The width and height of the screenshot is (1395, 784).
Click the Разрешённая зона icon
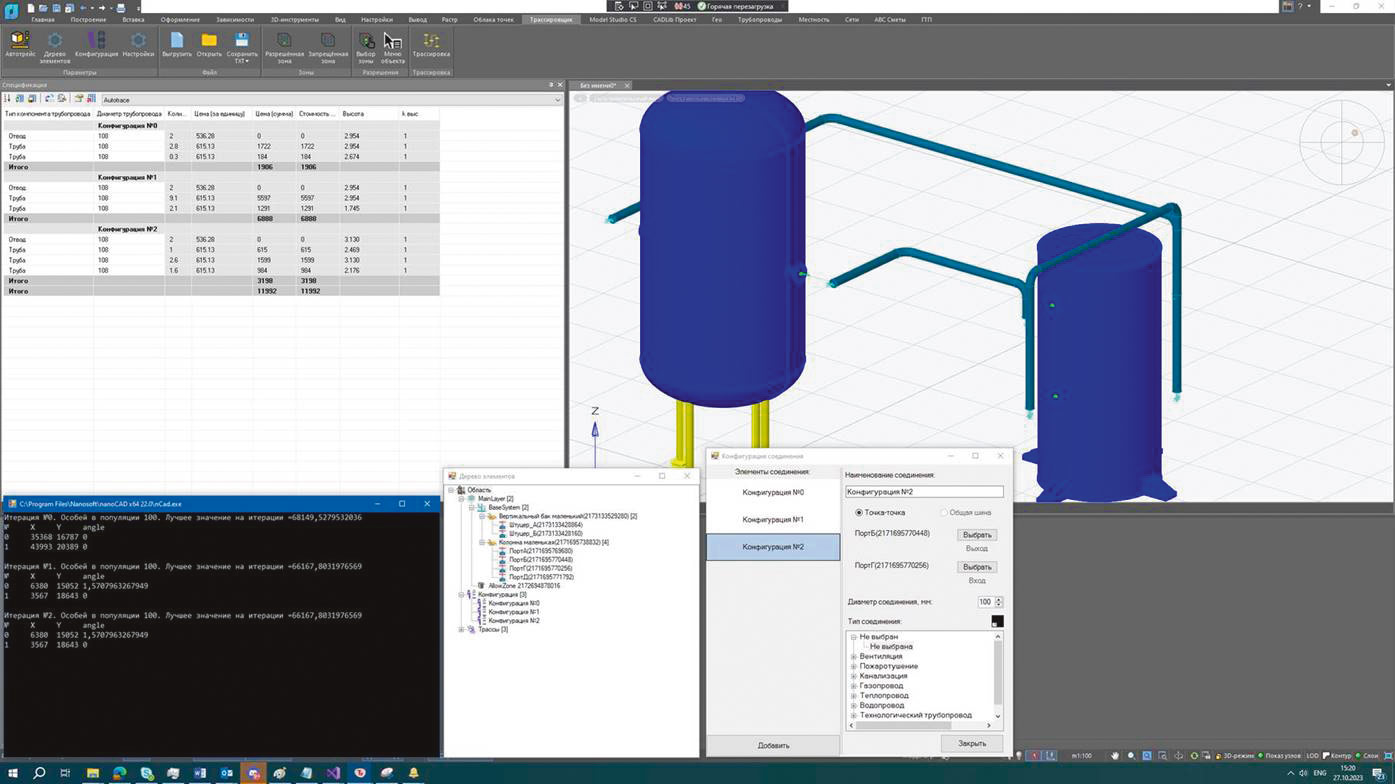(x=284, y=46)
